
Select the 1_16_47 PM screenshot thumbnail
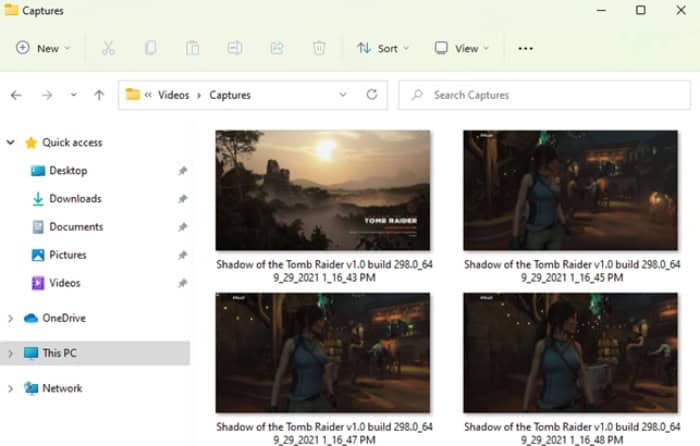(x=323, y=353)
